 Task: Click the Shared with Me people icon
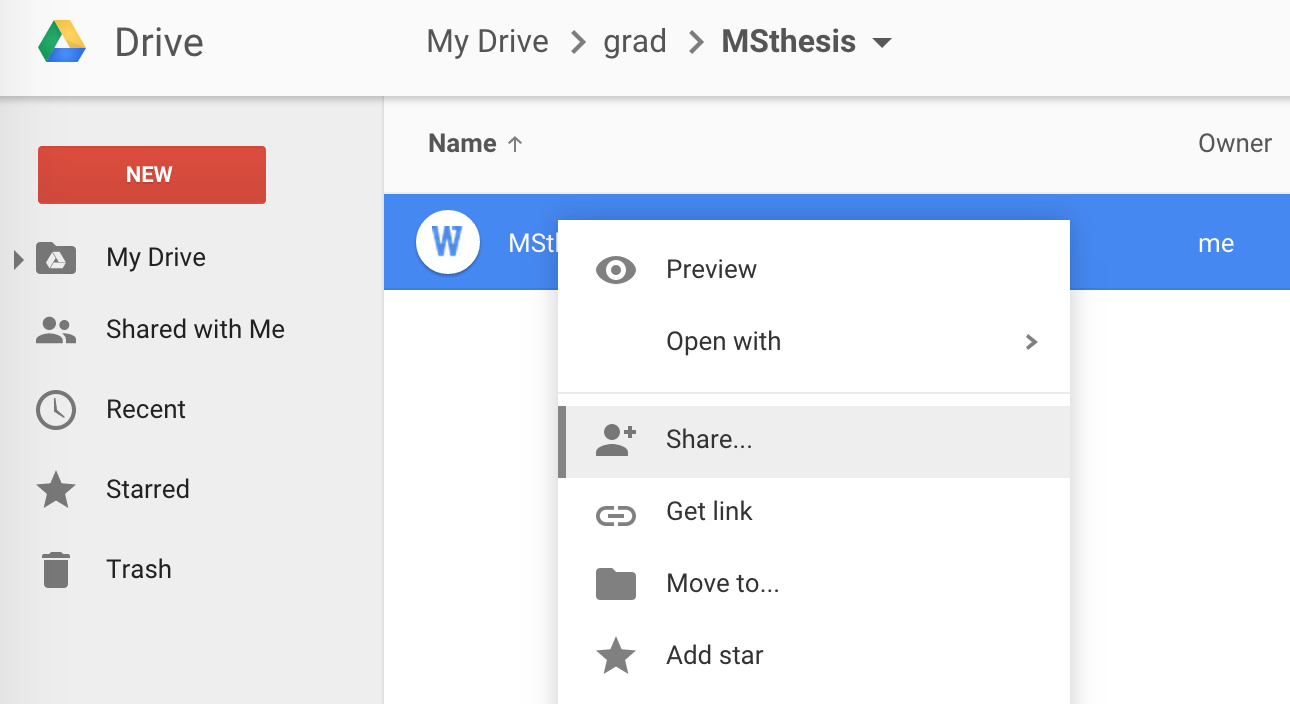(56, 330)
